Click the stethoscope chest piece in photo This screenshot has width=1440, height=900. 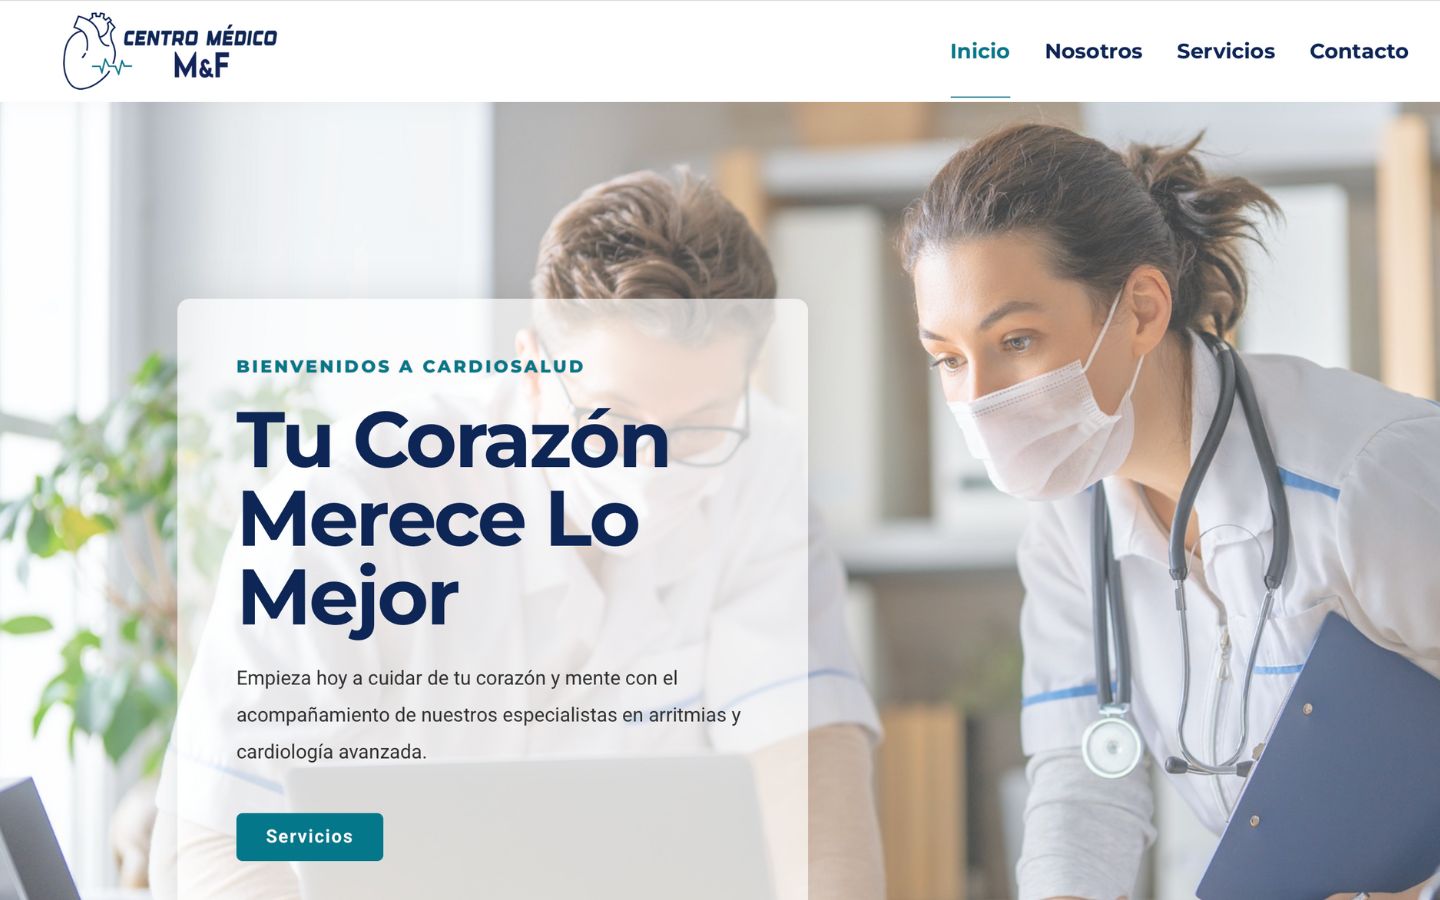(1112, 743)
